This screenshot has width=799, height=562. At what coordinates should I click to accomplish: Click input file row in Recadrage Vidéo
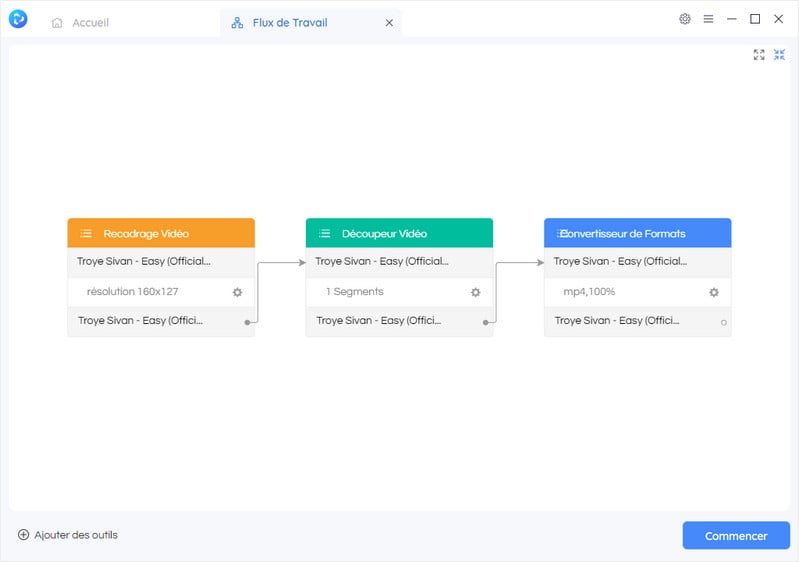pos(161,262)
